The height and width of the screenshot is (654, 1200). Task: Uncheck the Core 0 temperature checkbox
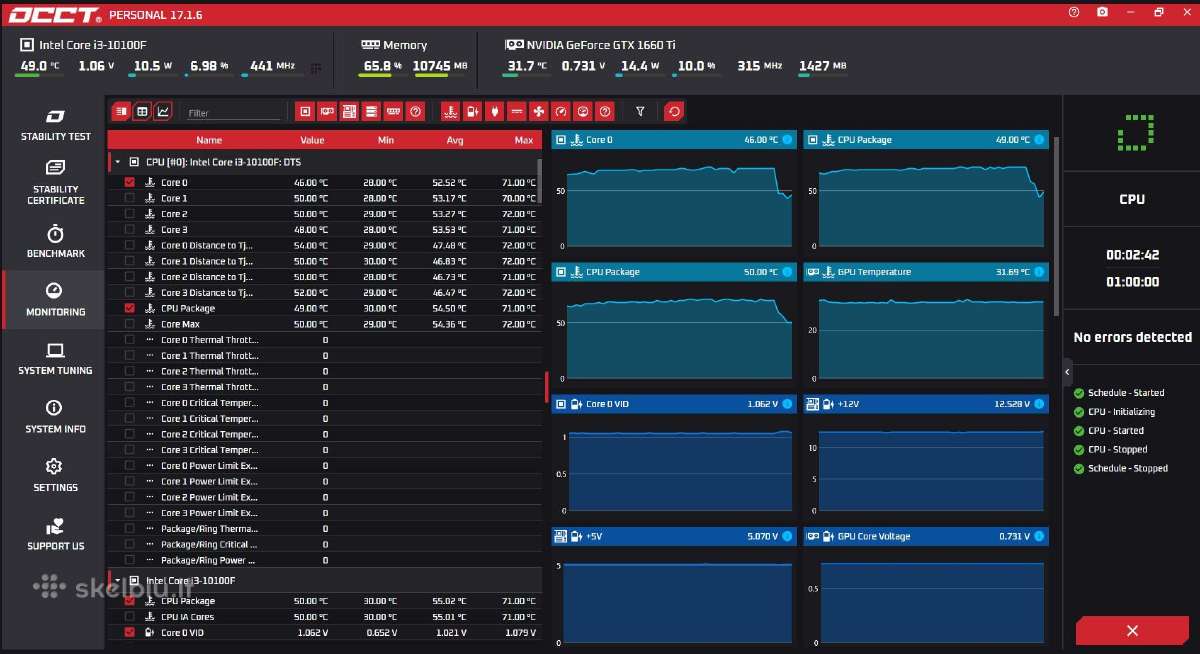click(129, 183)
